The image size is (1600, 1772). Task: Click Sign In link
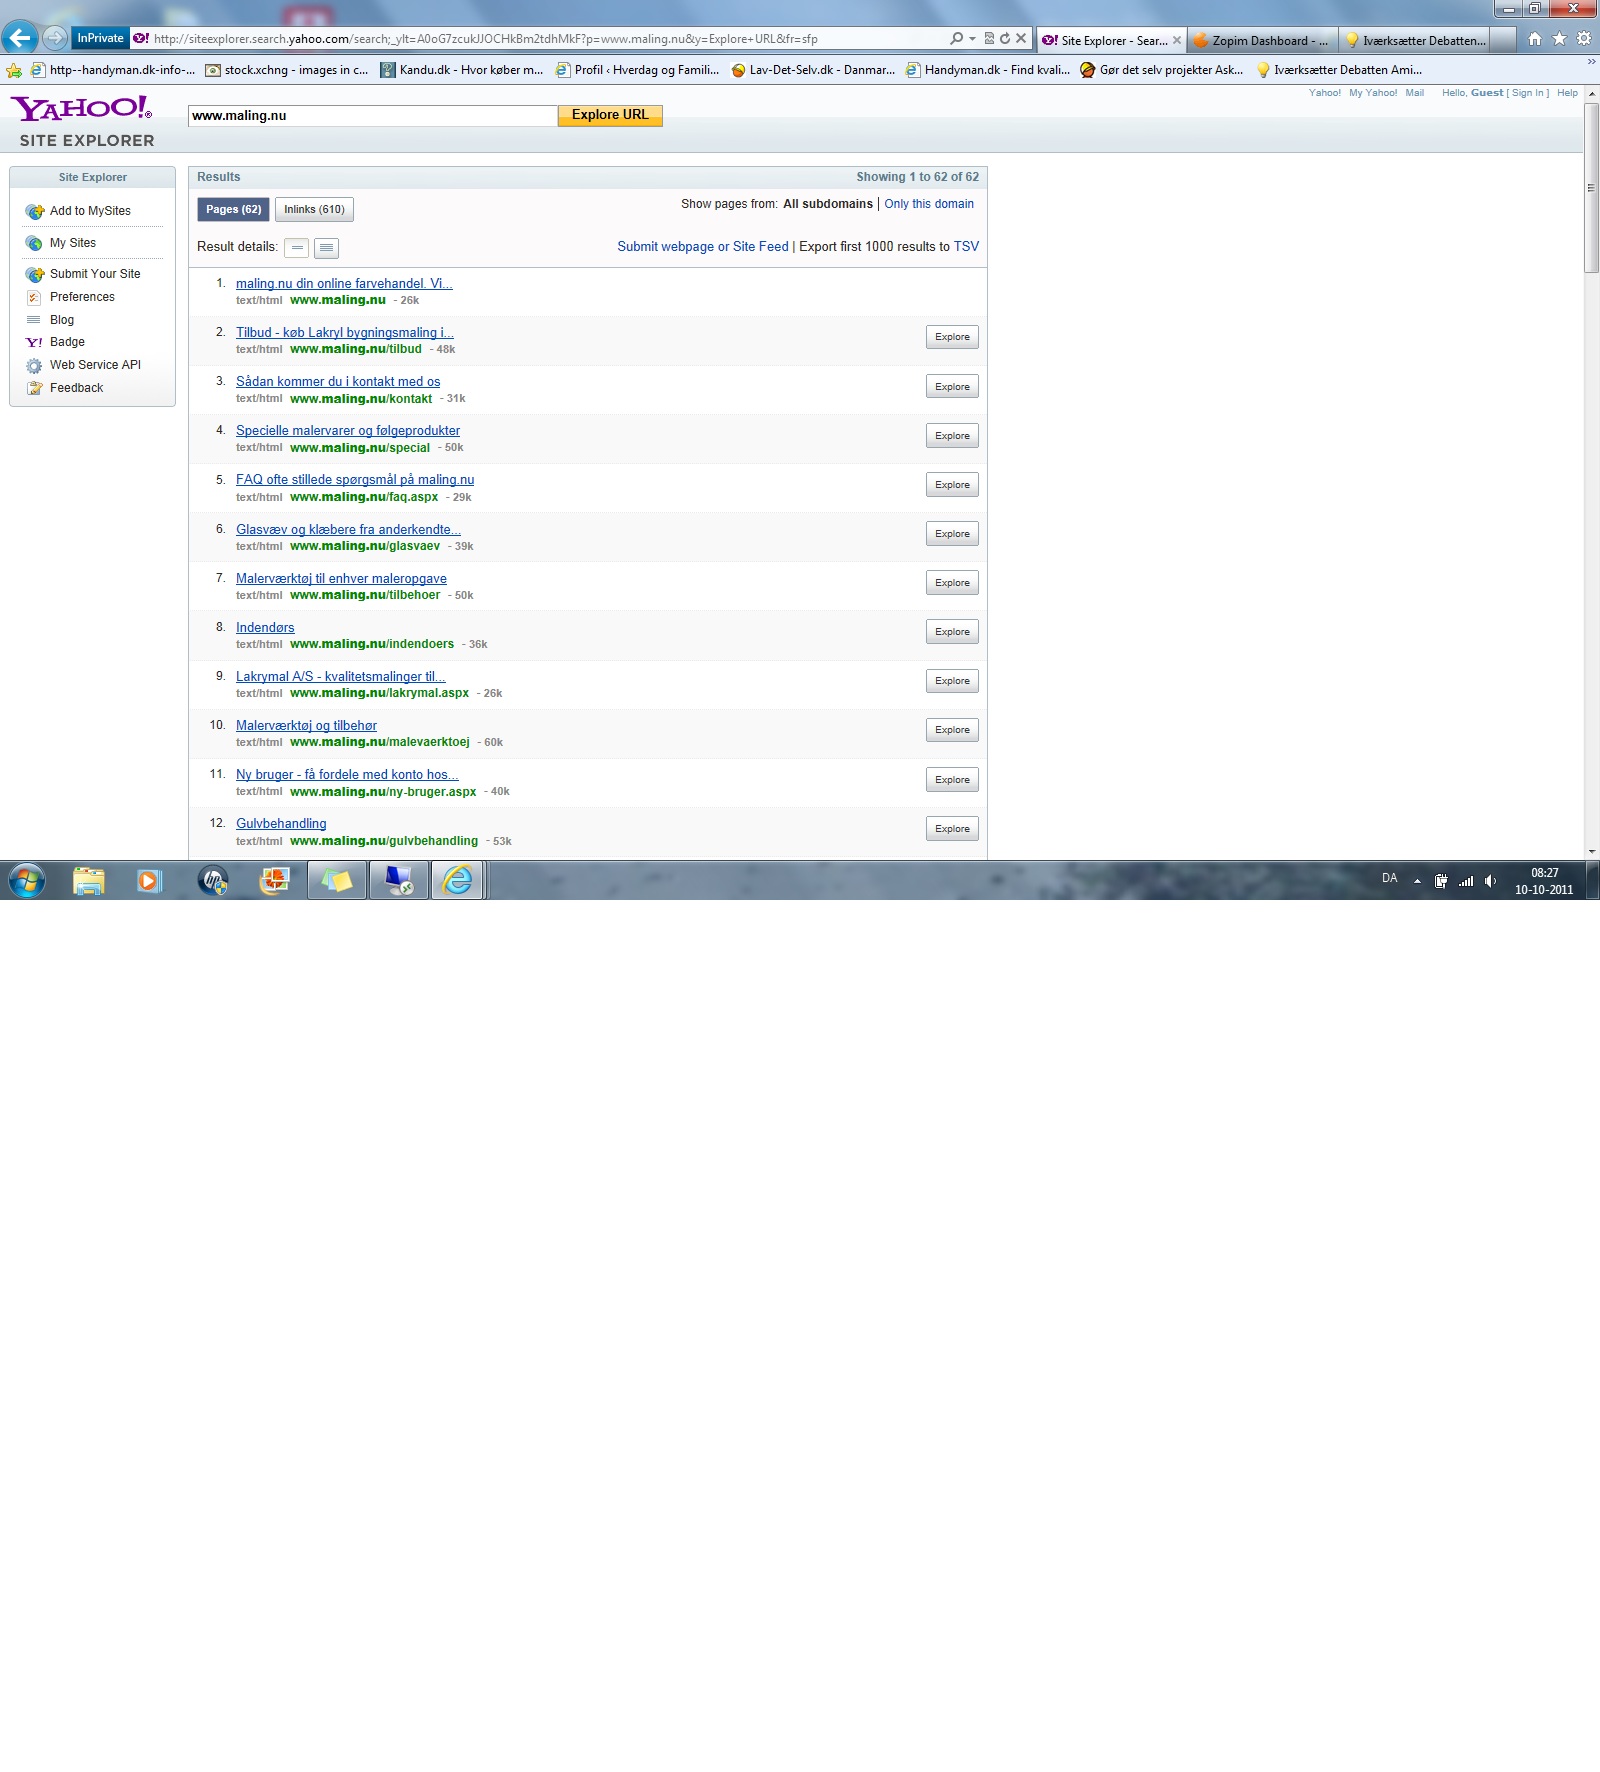tap(1527, 93)
